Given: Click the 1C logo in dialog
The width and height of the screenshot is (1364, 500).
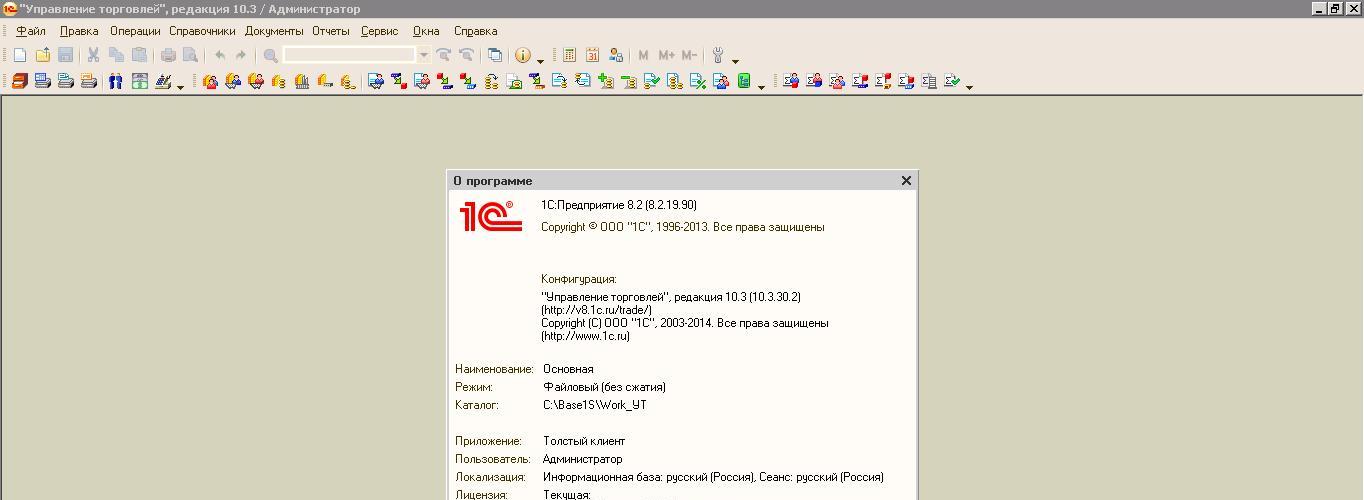Looking at the screenshot, I should 491,216.
